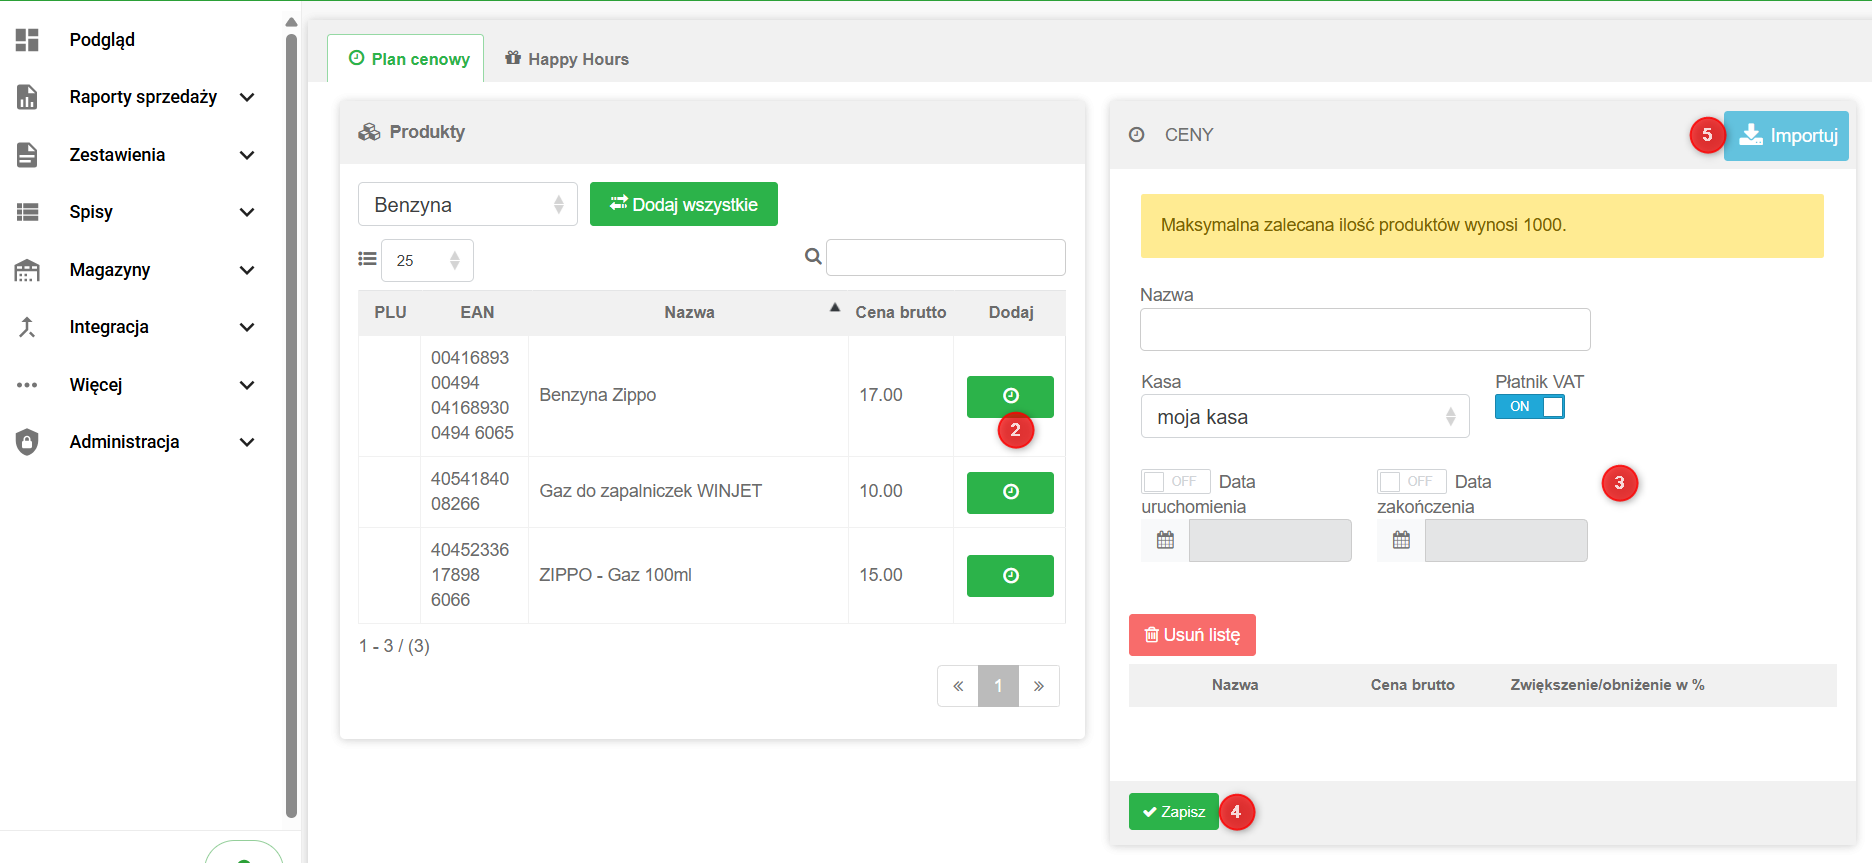Toggle the Płatnik VAT switch
The image size is (1872, 863).
coord(1529,407)
